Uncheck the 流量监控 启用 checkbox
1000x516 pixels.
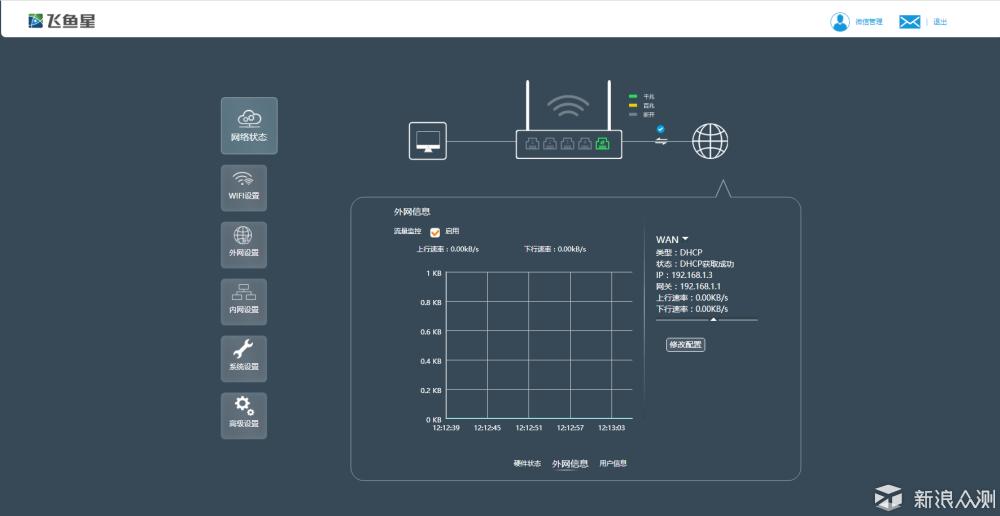[435, 232]
